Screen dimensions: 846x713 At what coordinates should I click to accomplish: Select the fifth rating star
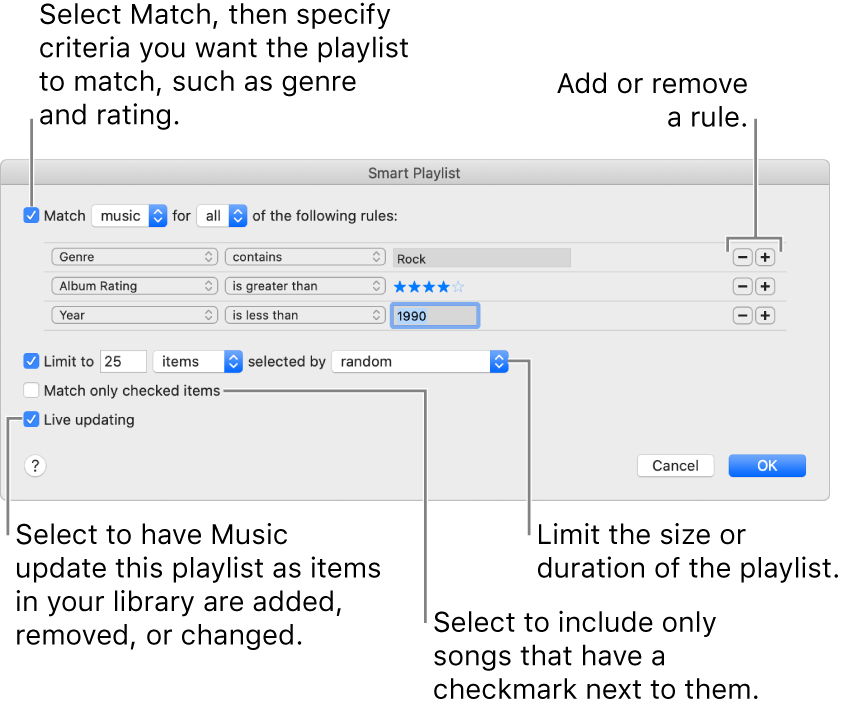pos(459,286)
